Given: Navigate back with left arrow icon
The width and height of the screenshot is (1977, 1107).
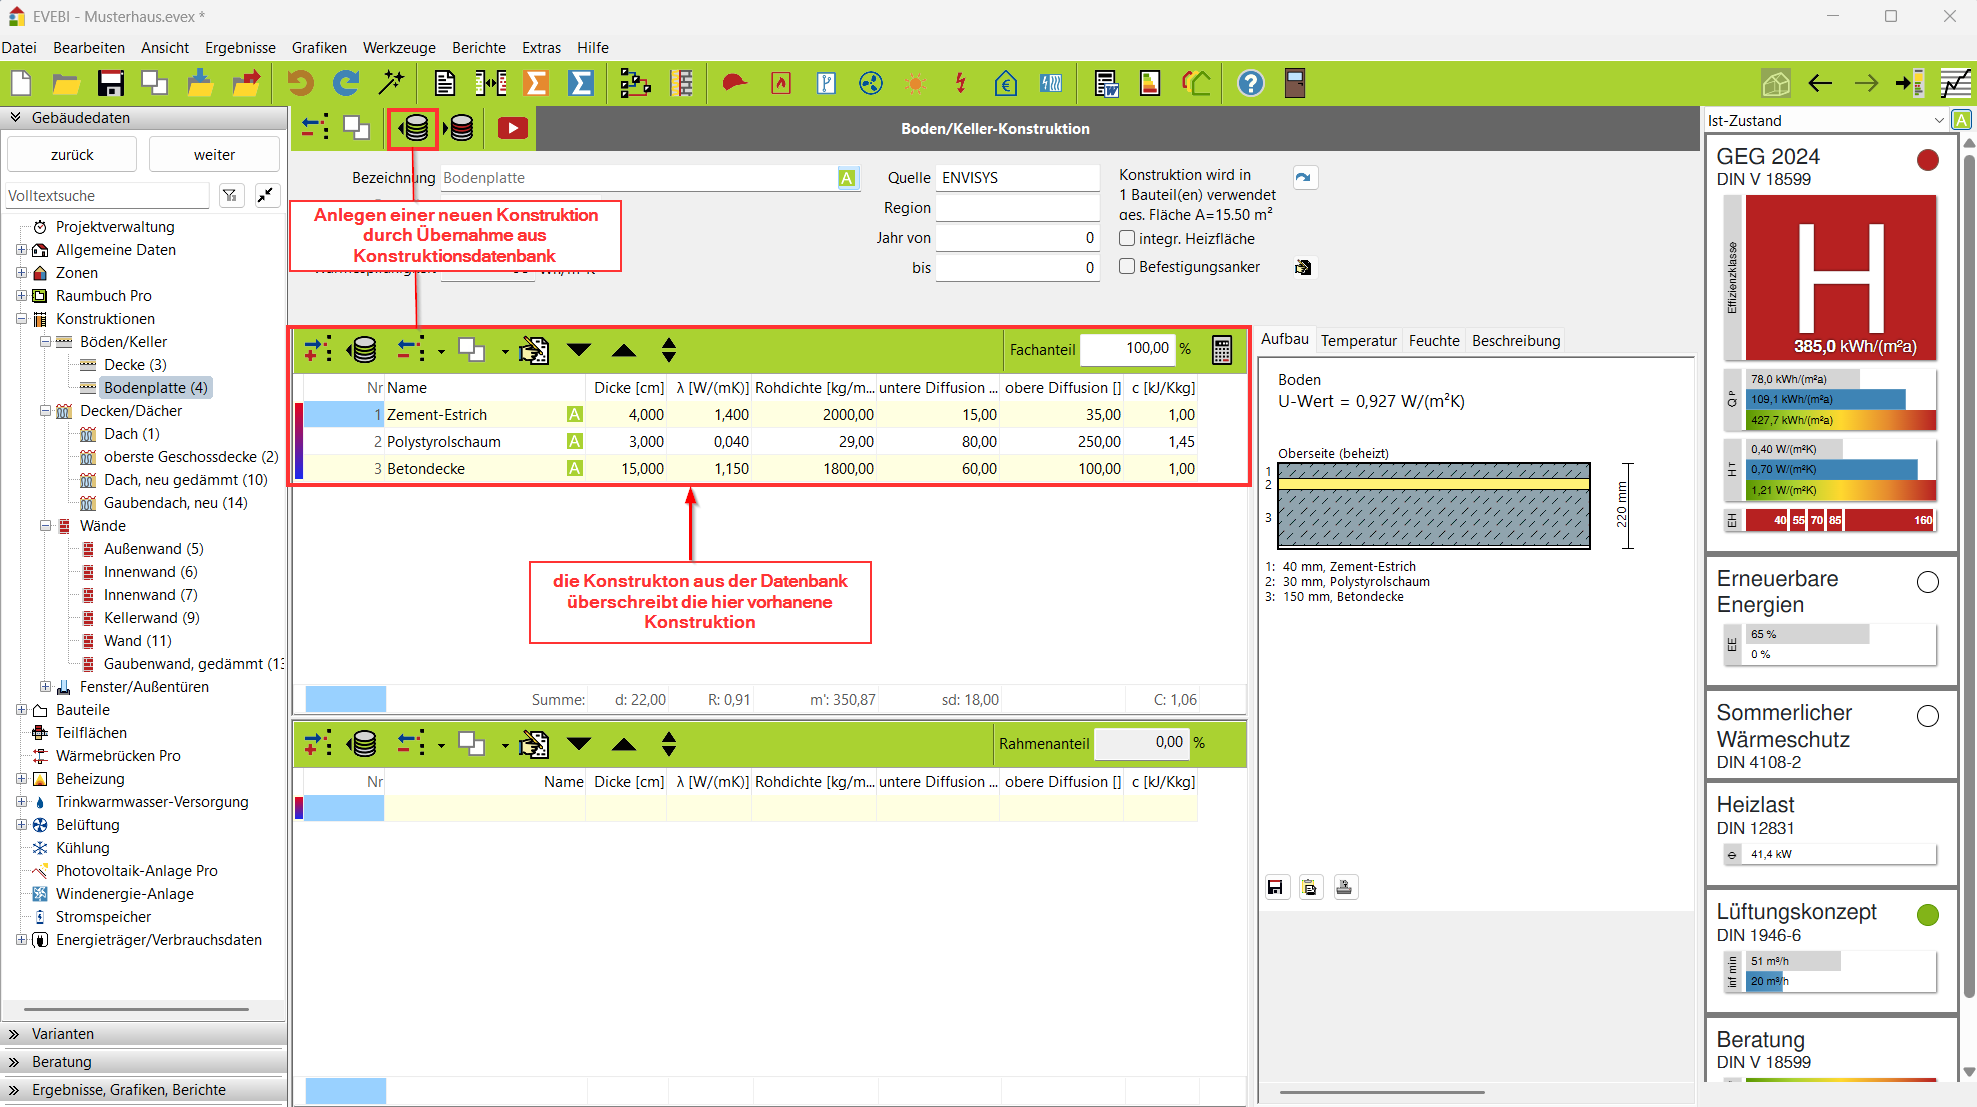Looking at the screenshot, I should pos(1820,84).
